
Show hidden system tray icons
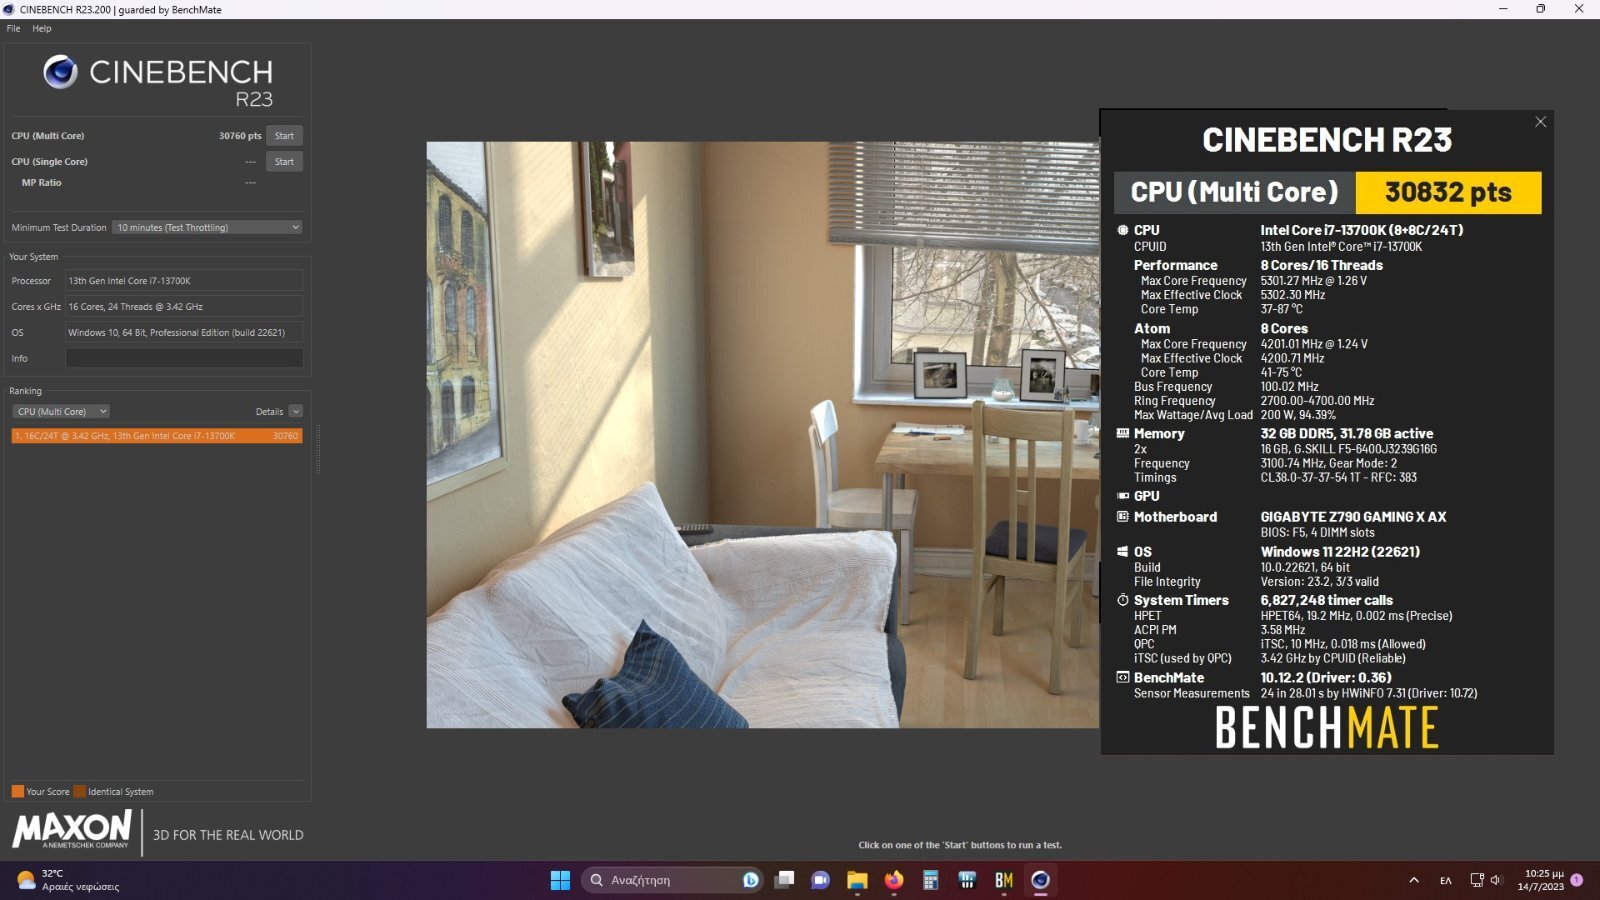click(1413, 881)
